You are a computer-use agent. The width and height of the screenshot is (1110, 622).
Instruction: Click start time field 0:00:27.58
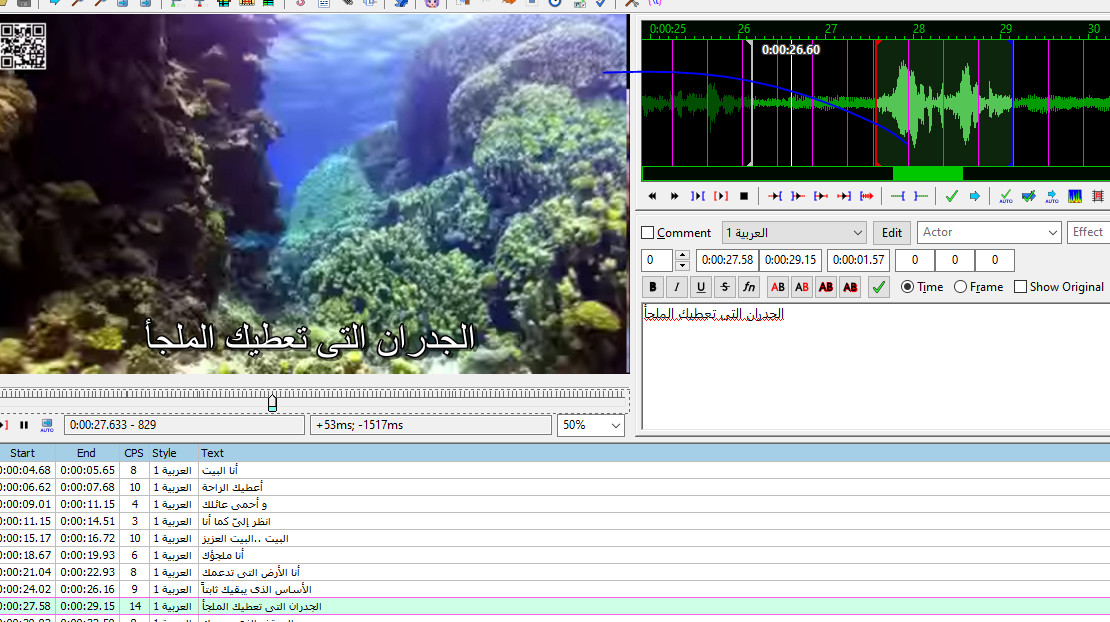pos(727,260)
